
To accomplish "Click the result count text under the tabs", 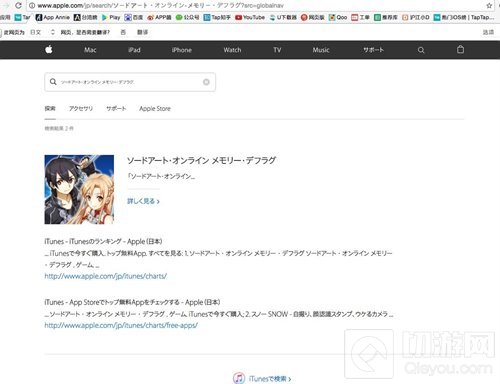I will [59, 128].
